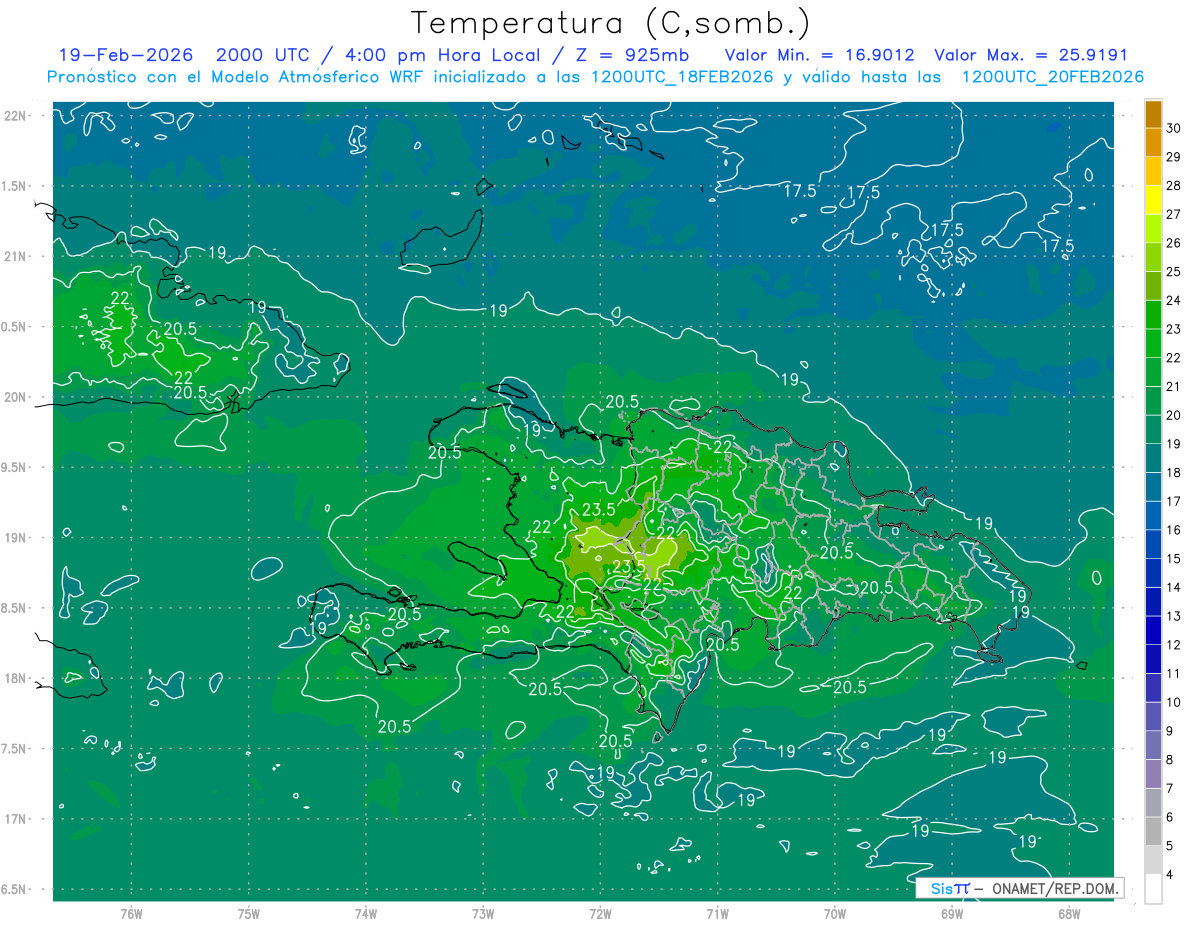Click the "Valor Max. = 25.9191" value
The width and height of the screenshot is (1200, 927).
tap(1031, 55)
